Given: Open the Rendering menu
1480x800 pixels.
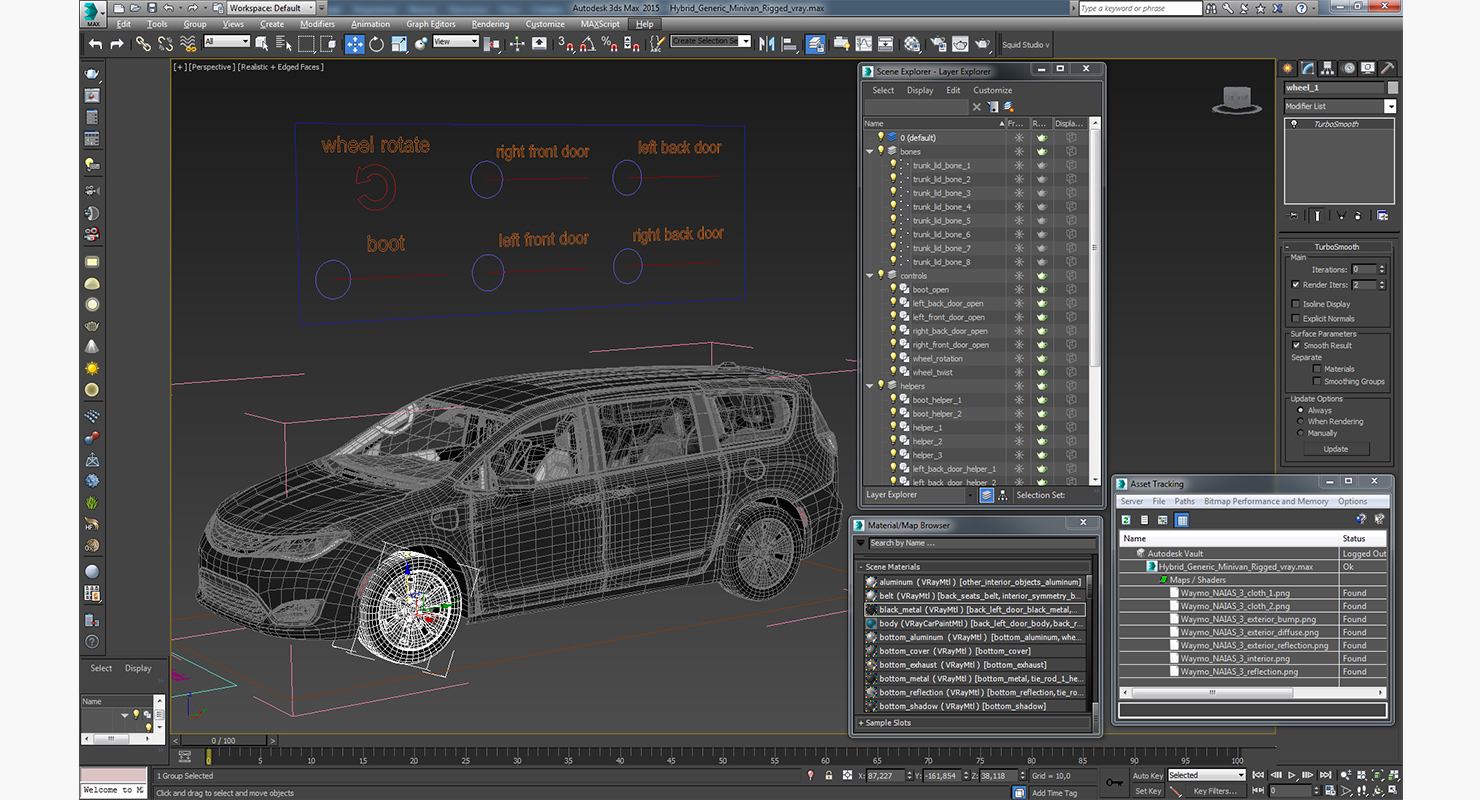Looking at the screenshot, I should (490, 24).
